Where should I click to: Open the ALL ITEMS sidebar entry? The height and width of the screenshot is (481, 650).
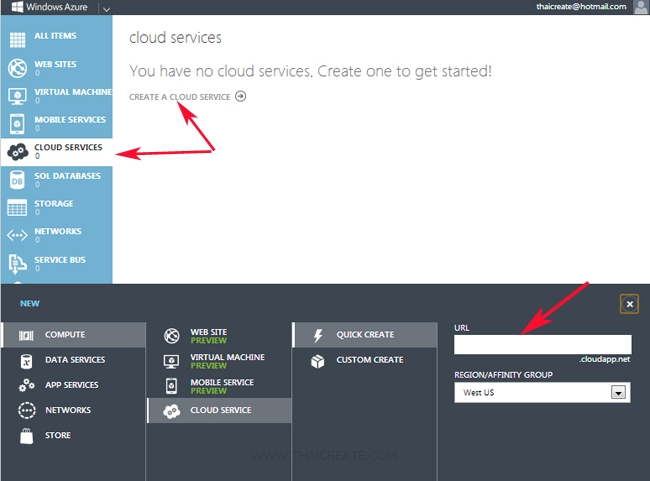pyautogui.click(x=55, y=36)
